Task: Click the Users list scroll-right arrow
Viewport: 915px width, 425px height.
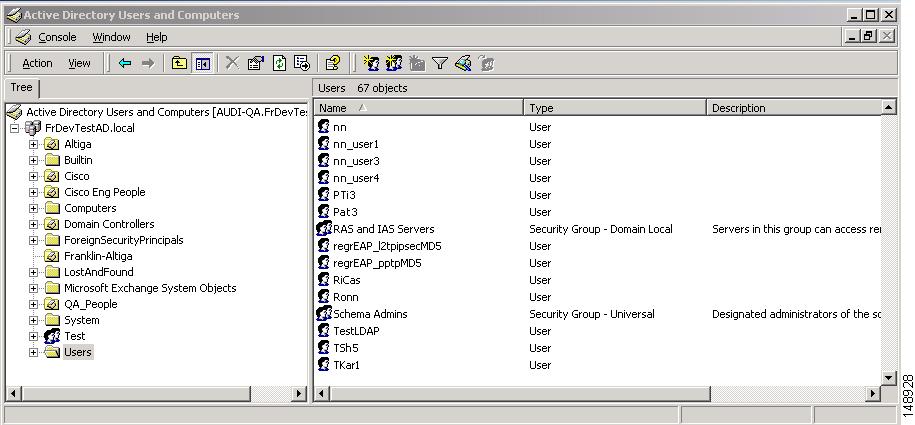Action: point(873,393)
